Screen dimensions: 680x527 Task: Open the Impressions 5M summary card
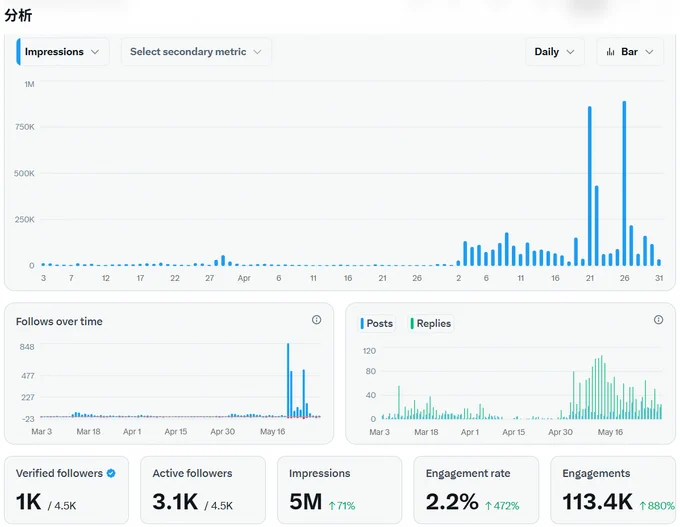click(340, 490)
